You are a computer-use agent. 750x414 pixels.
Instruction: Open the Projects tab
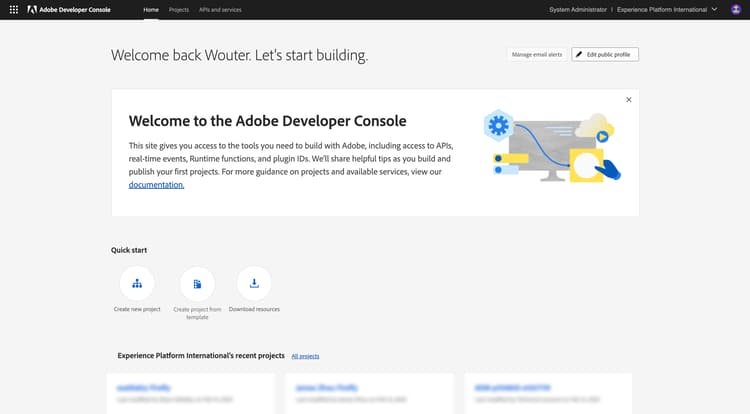(179, 10)
